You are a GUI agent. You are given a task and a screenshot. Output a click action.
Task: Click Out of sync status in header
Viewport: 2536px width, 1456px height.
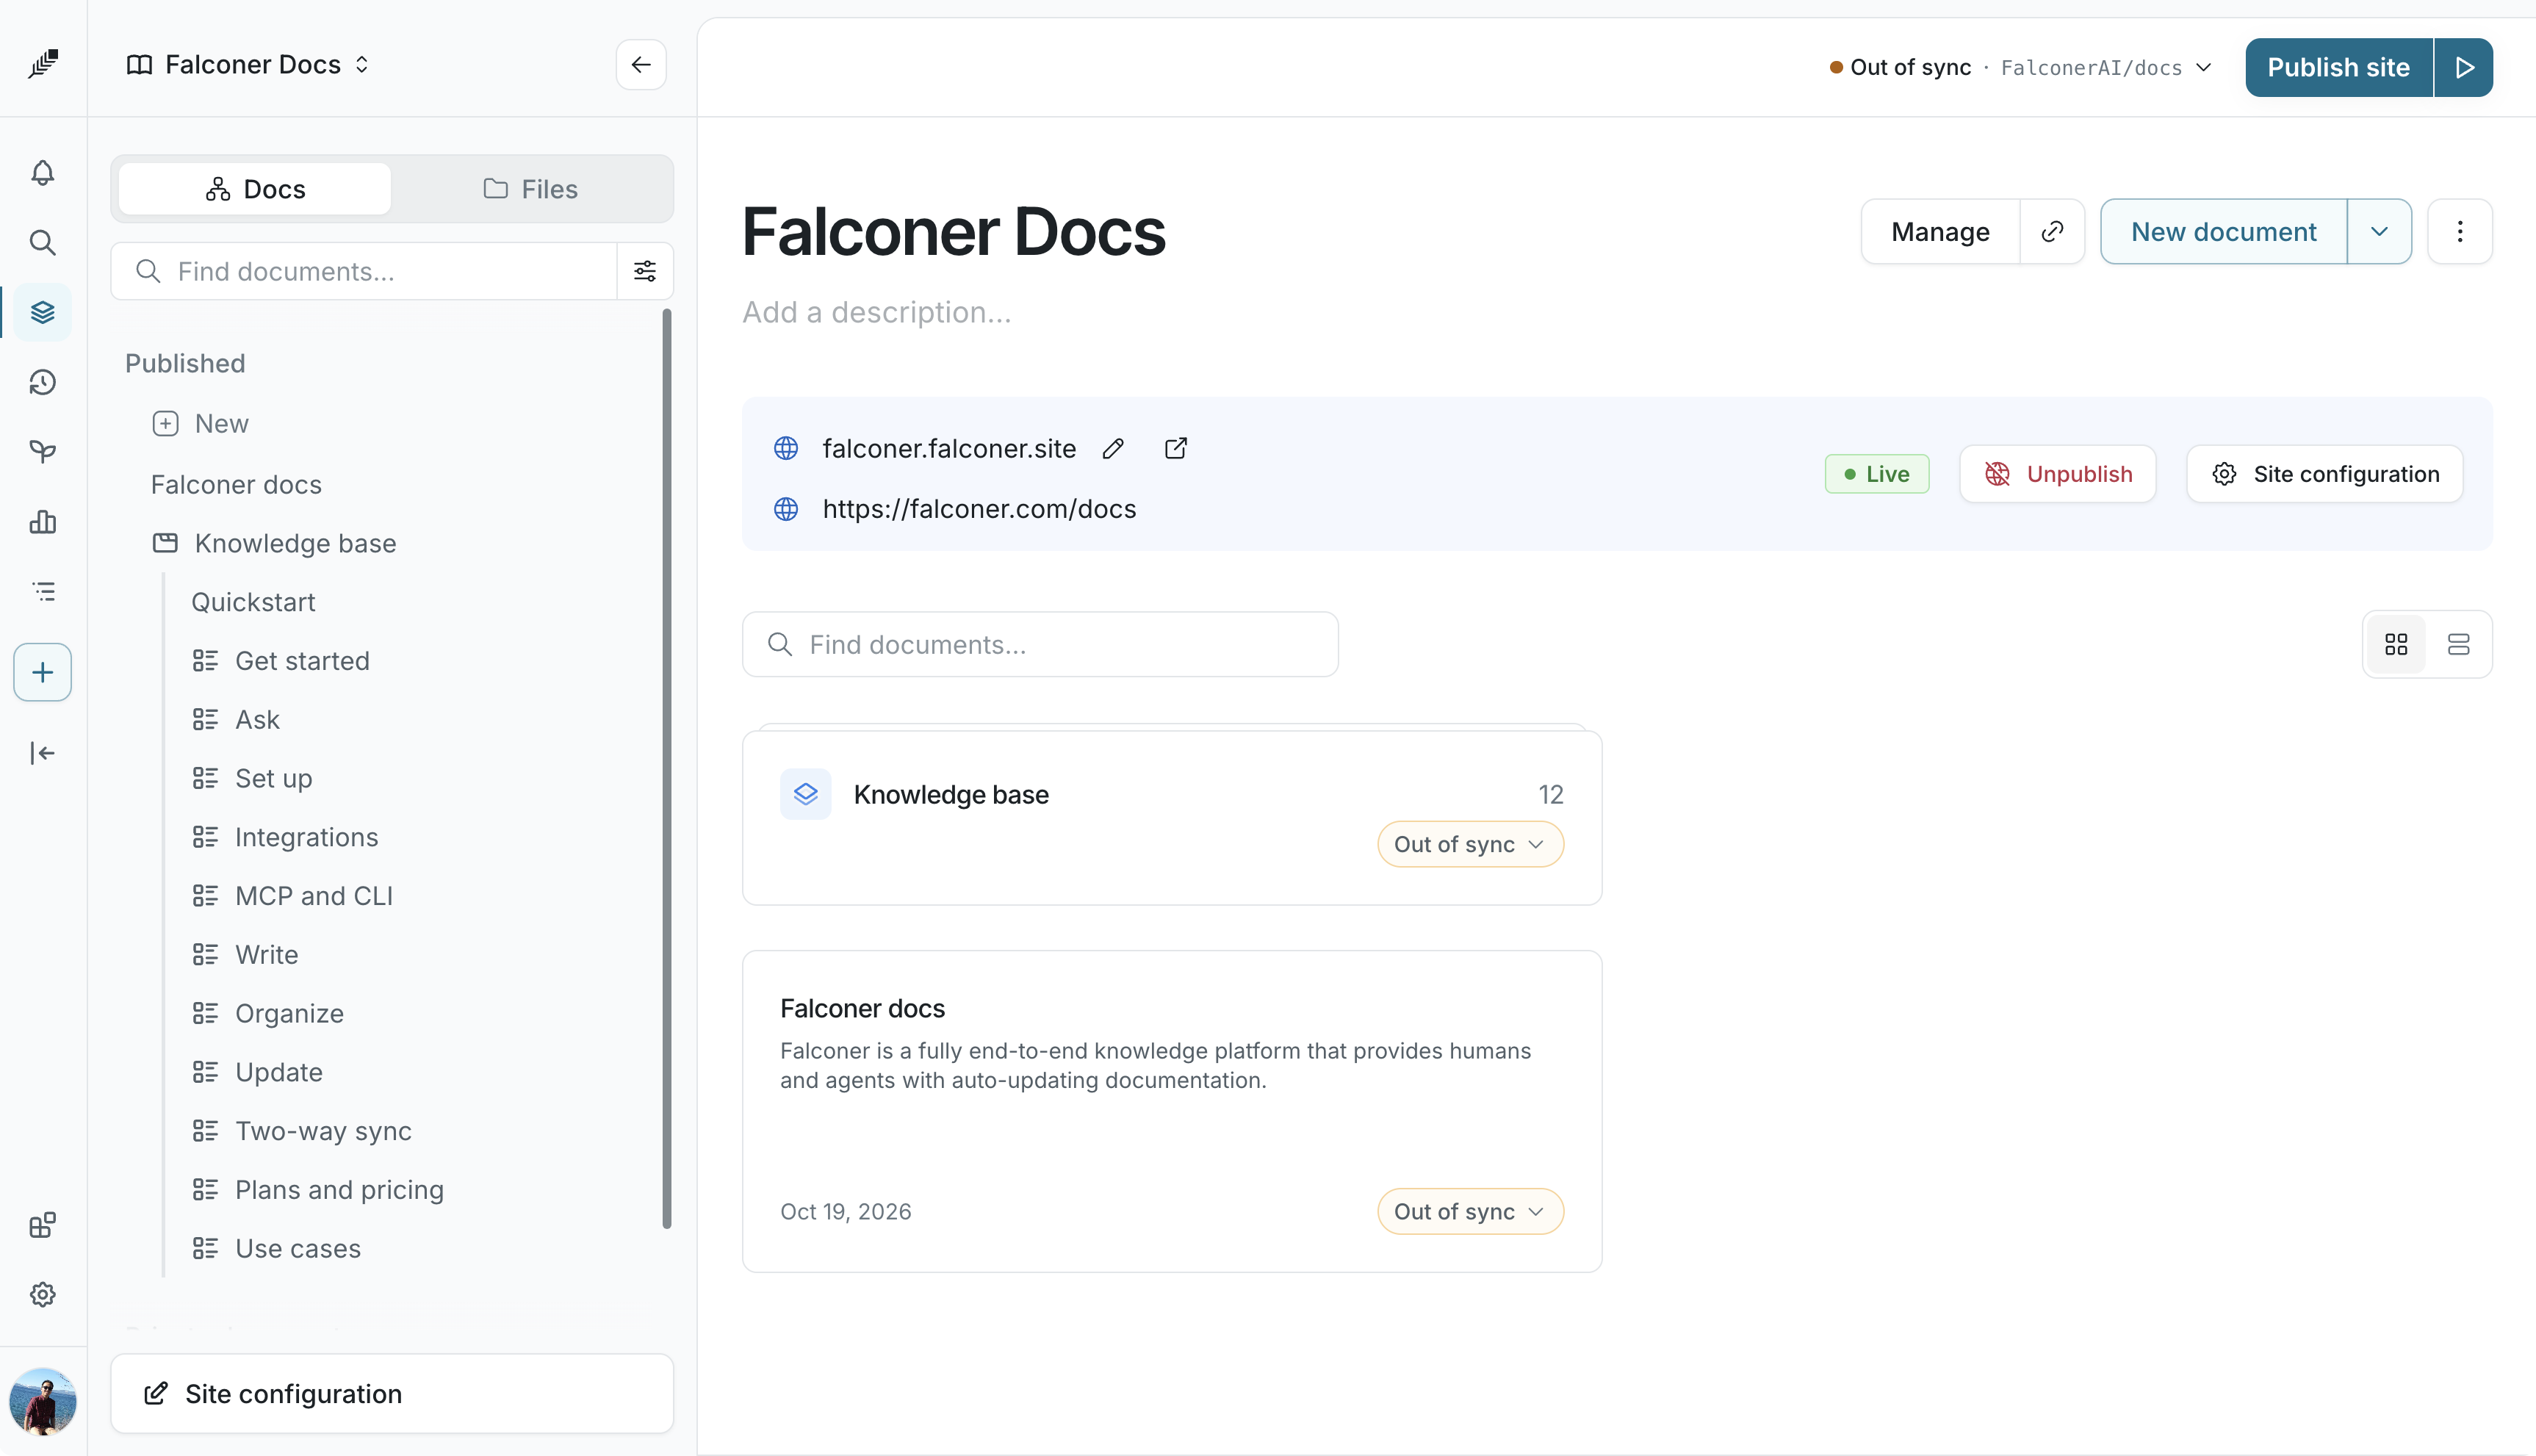point(1901,67)
